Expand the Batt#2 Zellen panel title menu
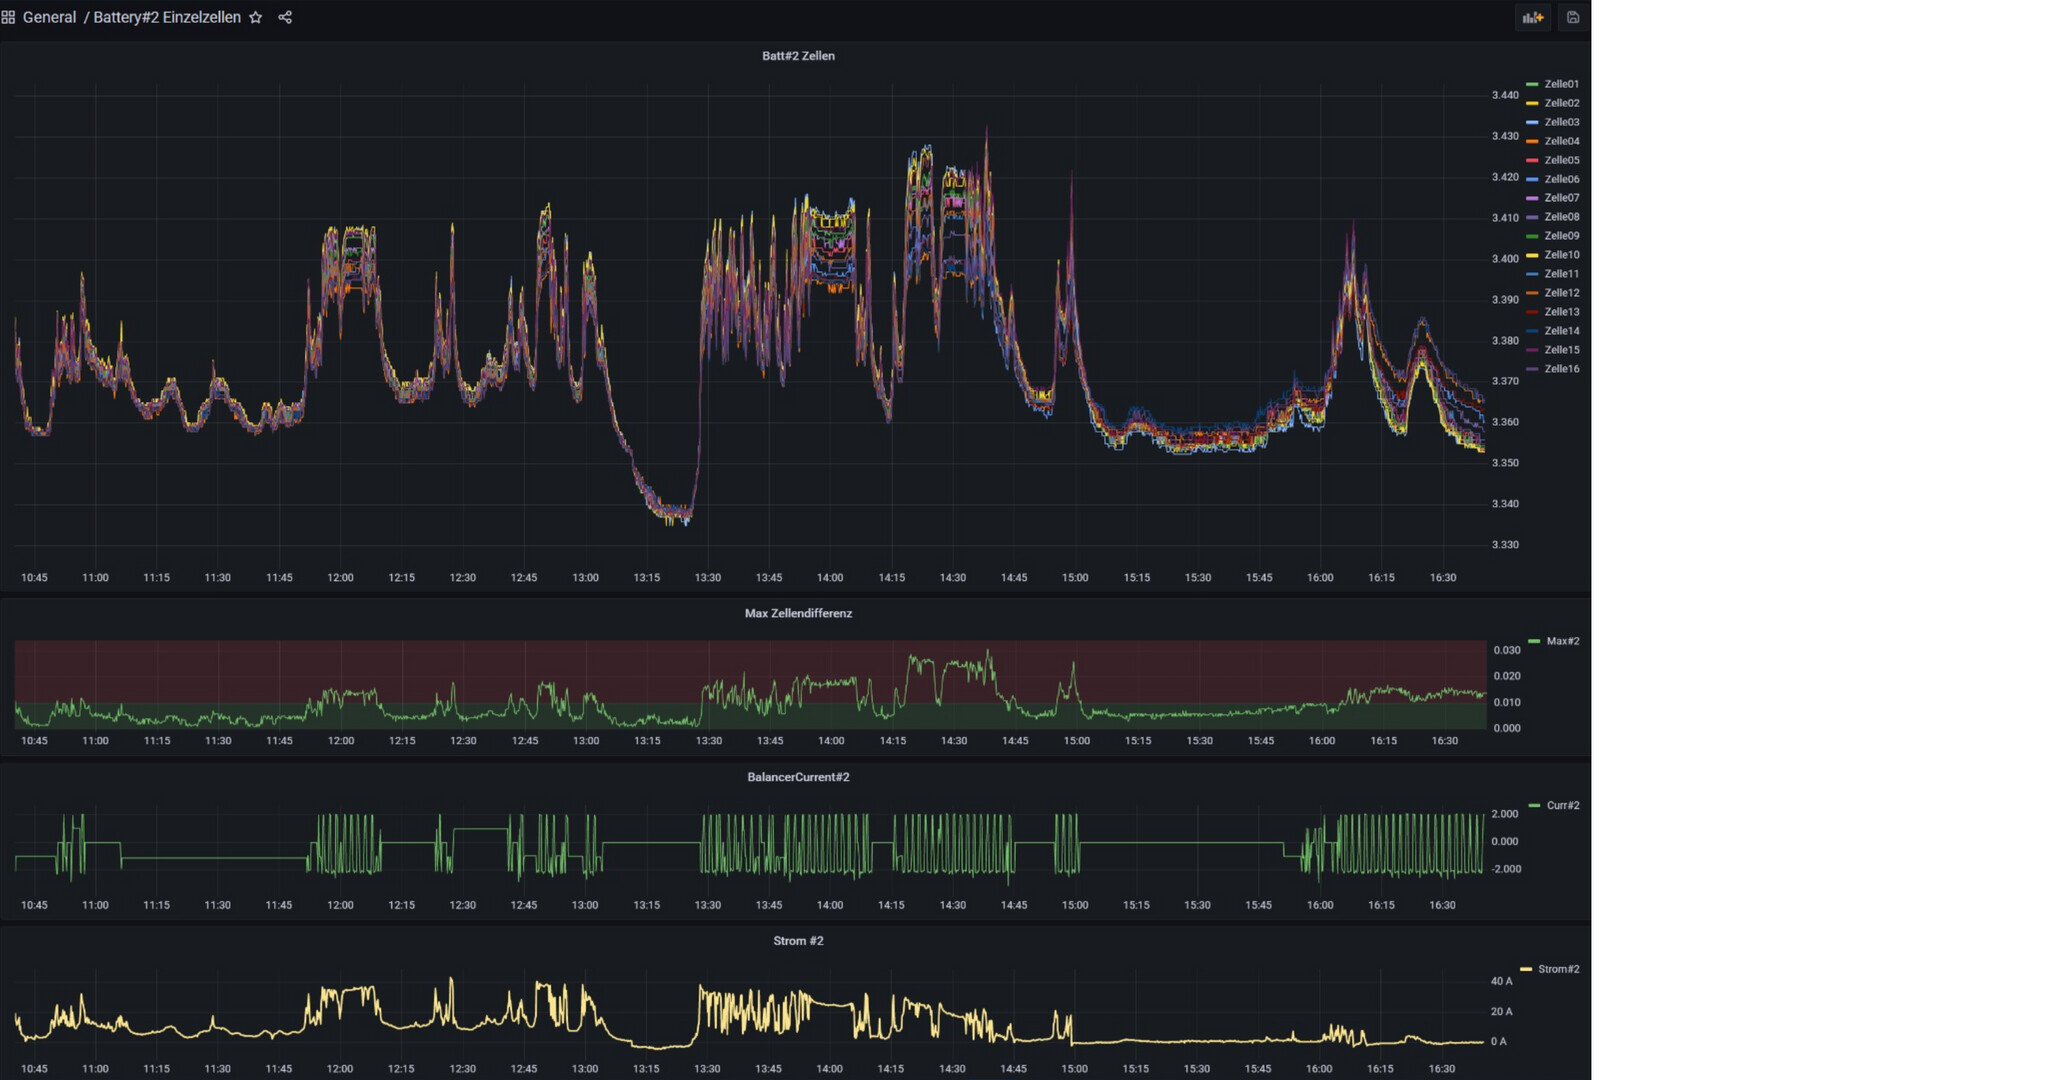The width and height of the screenshot is (2072, 1080). click(x=798, y=56)
